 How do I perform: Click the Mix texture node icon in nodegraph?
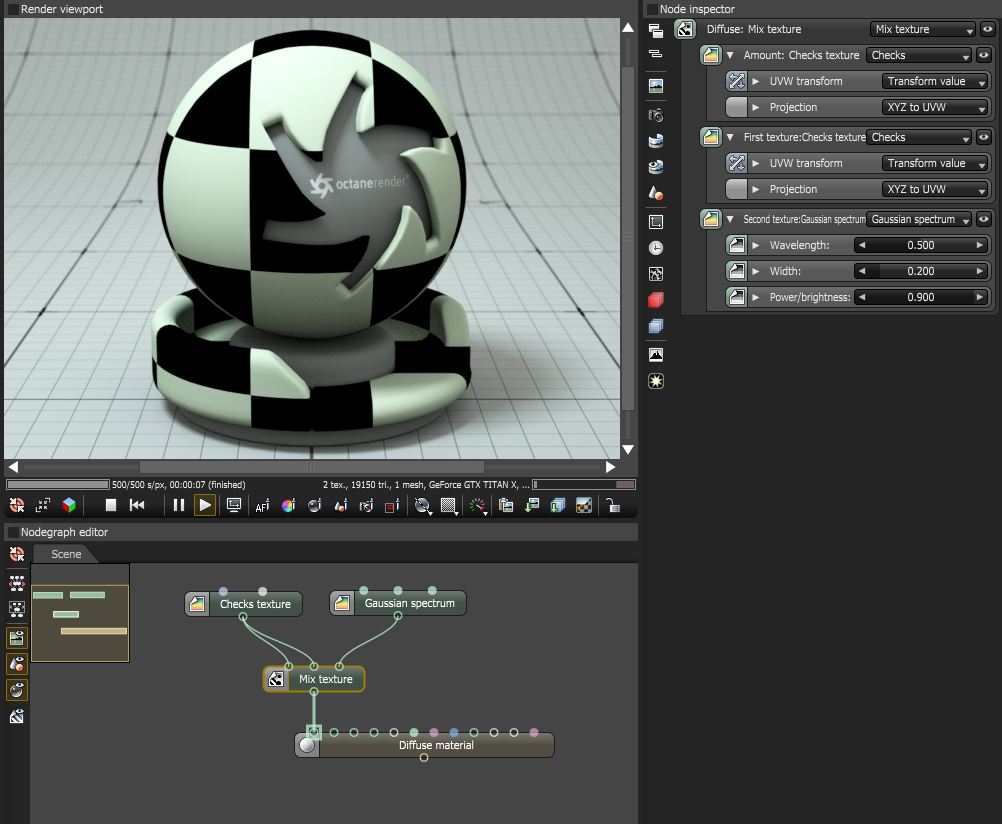275,680
